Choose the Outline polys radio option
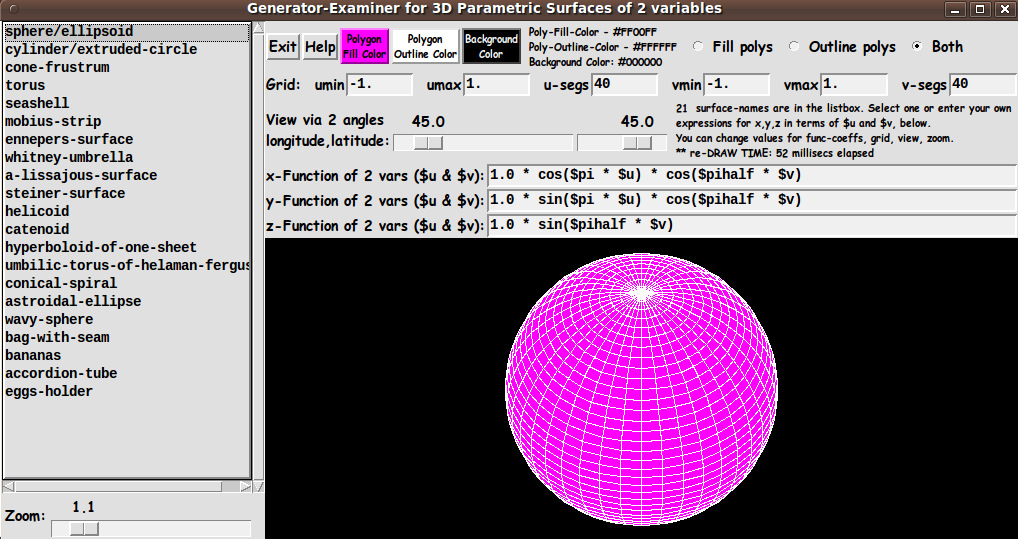 click(x=794, y=47)
